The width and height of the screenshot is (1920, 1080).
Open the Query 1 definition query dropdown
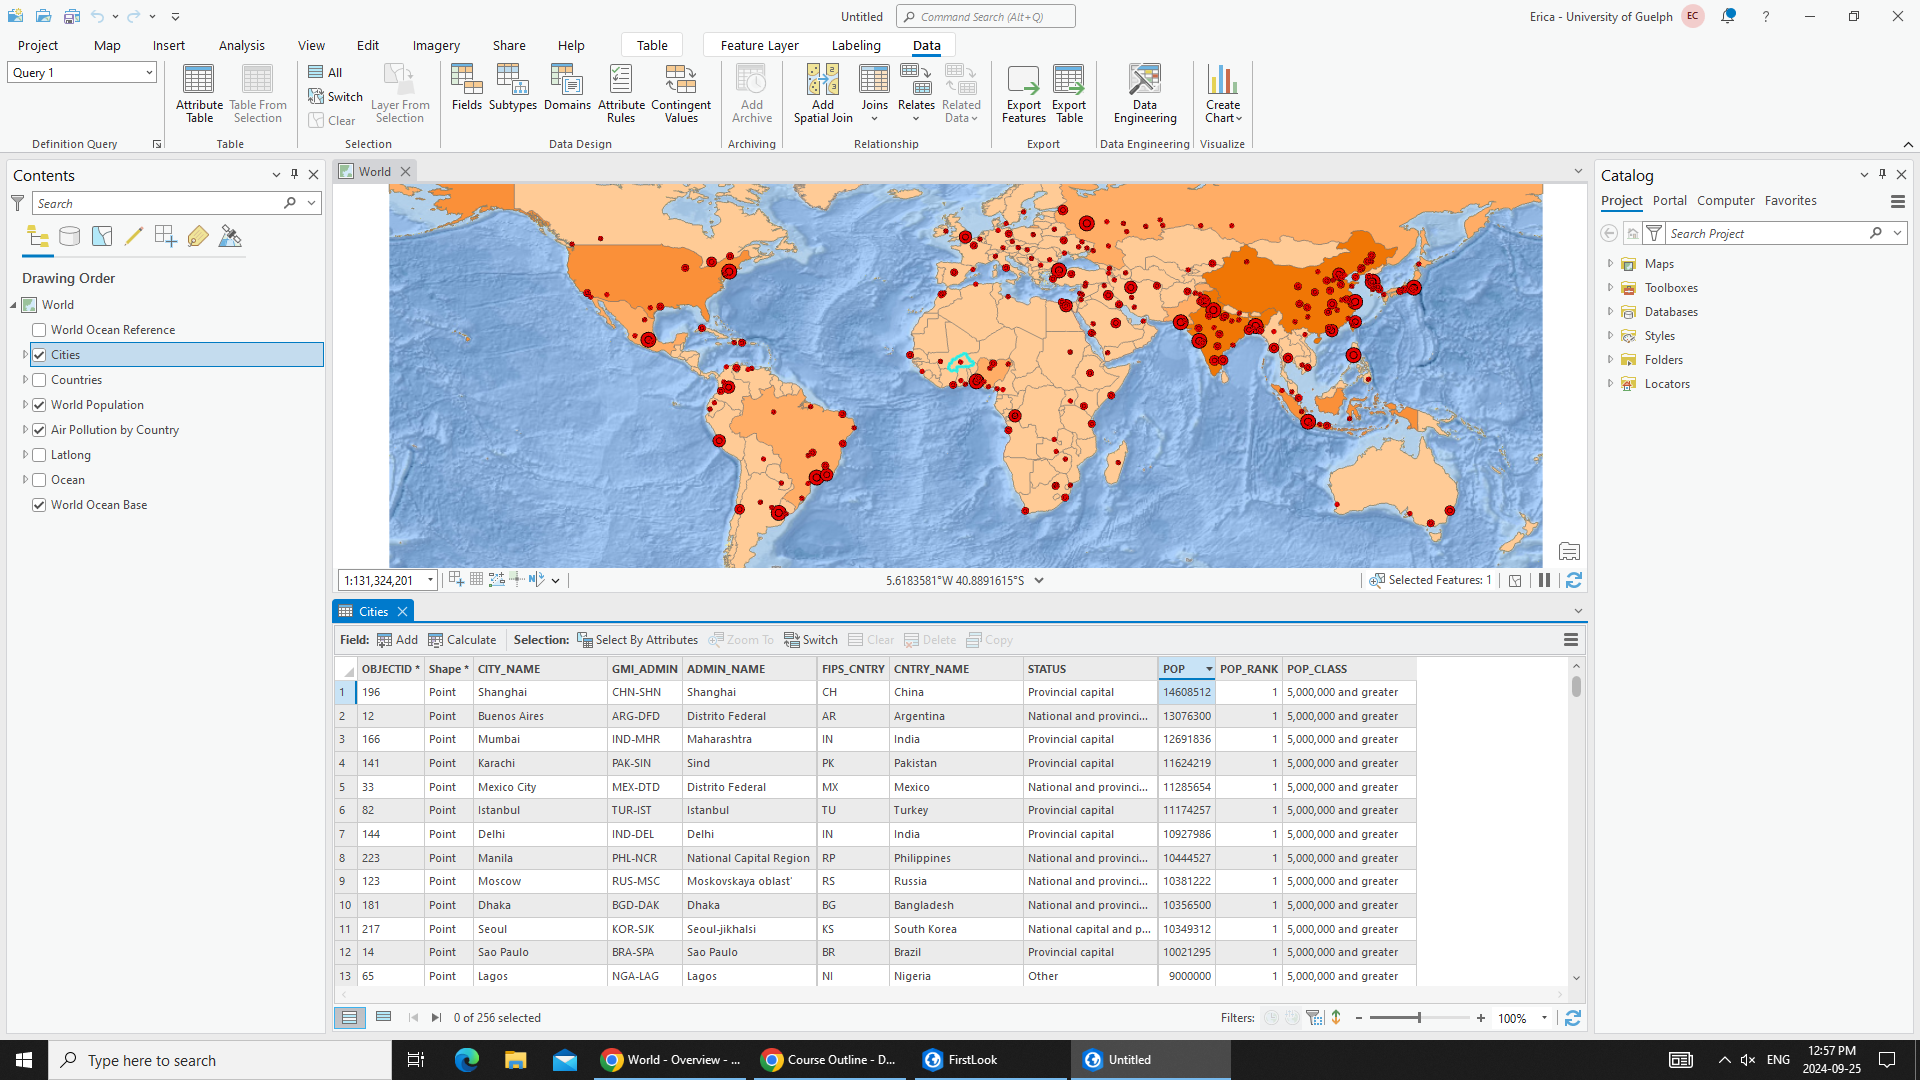148,72
